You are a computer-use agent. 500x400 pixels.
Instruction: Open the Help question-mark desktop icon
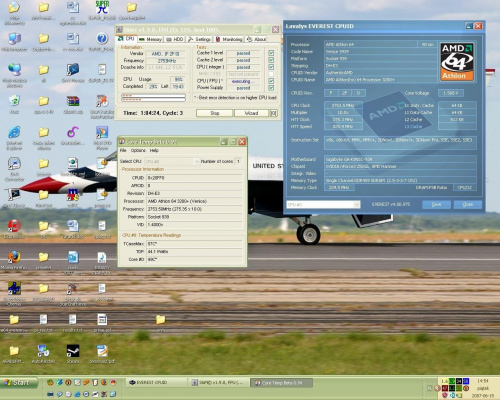tap(102, 39)
